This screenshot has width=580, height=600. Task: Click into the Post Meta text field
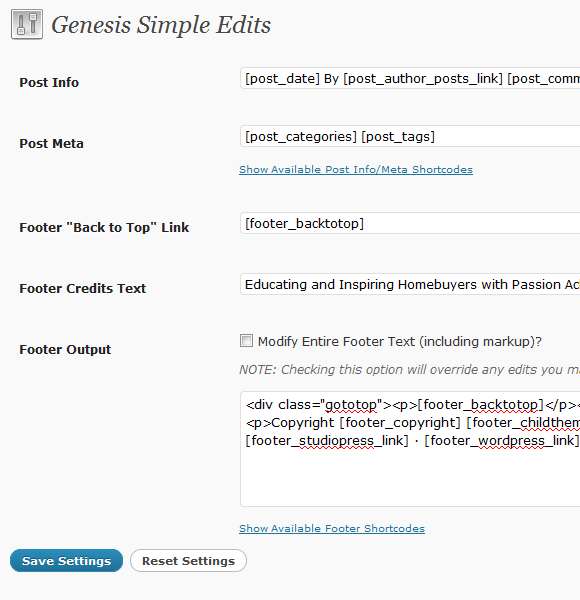coord(410,136)
